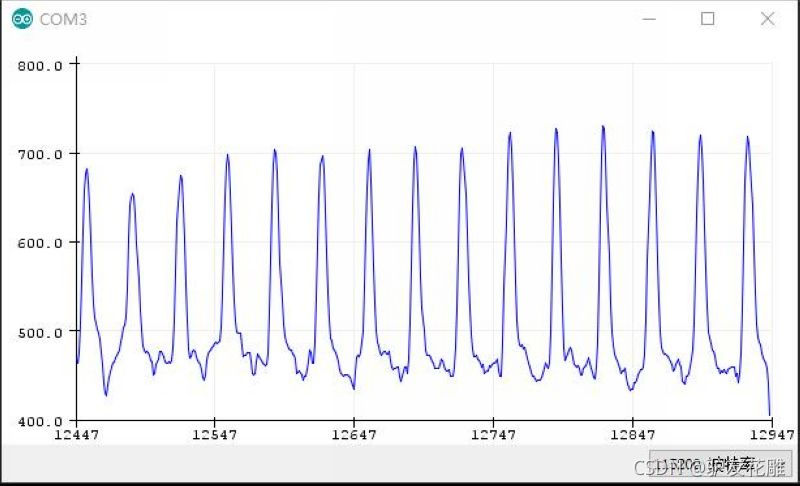Viewport: 800px width, 486px height.
Task: Click the Arduino logo icon in title bar
Action: click(22, 19)
